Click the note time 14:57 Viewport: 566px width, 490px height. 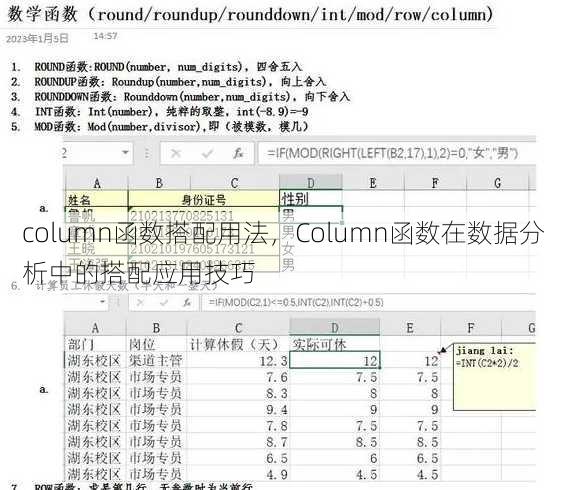pyautogui.click(x=105, y=36)
